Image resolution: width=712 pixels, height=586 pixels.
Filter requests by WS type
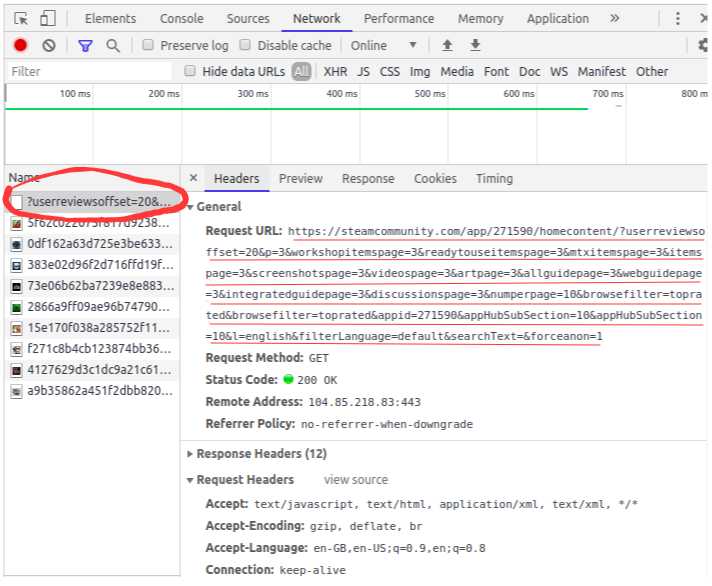pyautogui.click(x=559, y=72)
